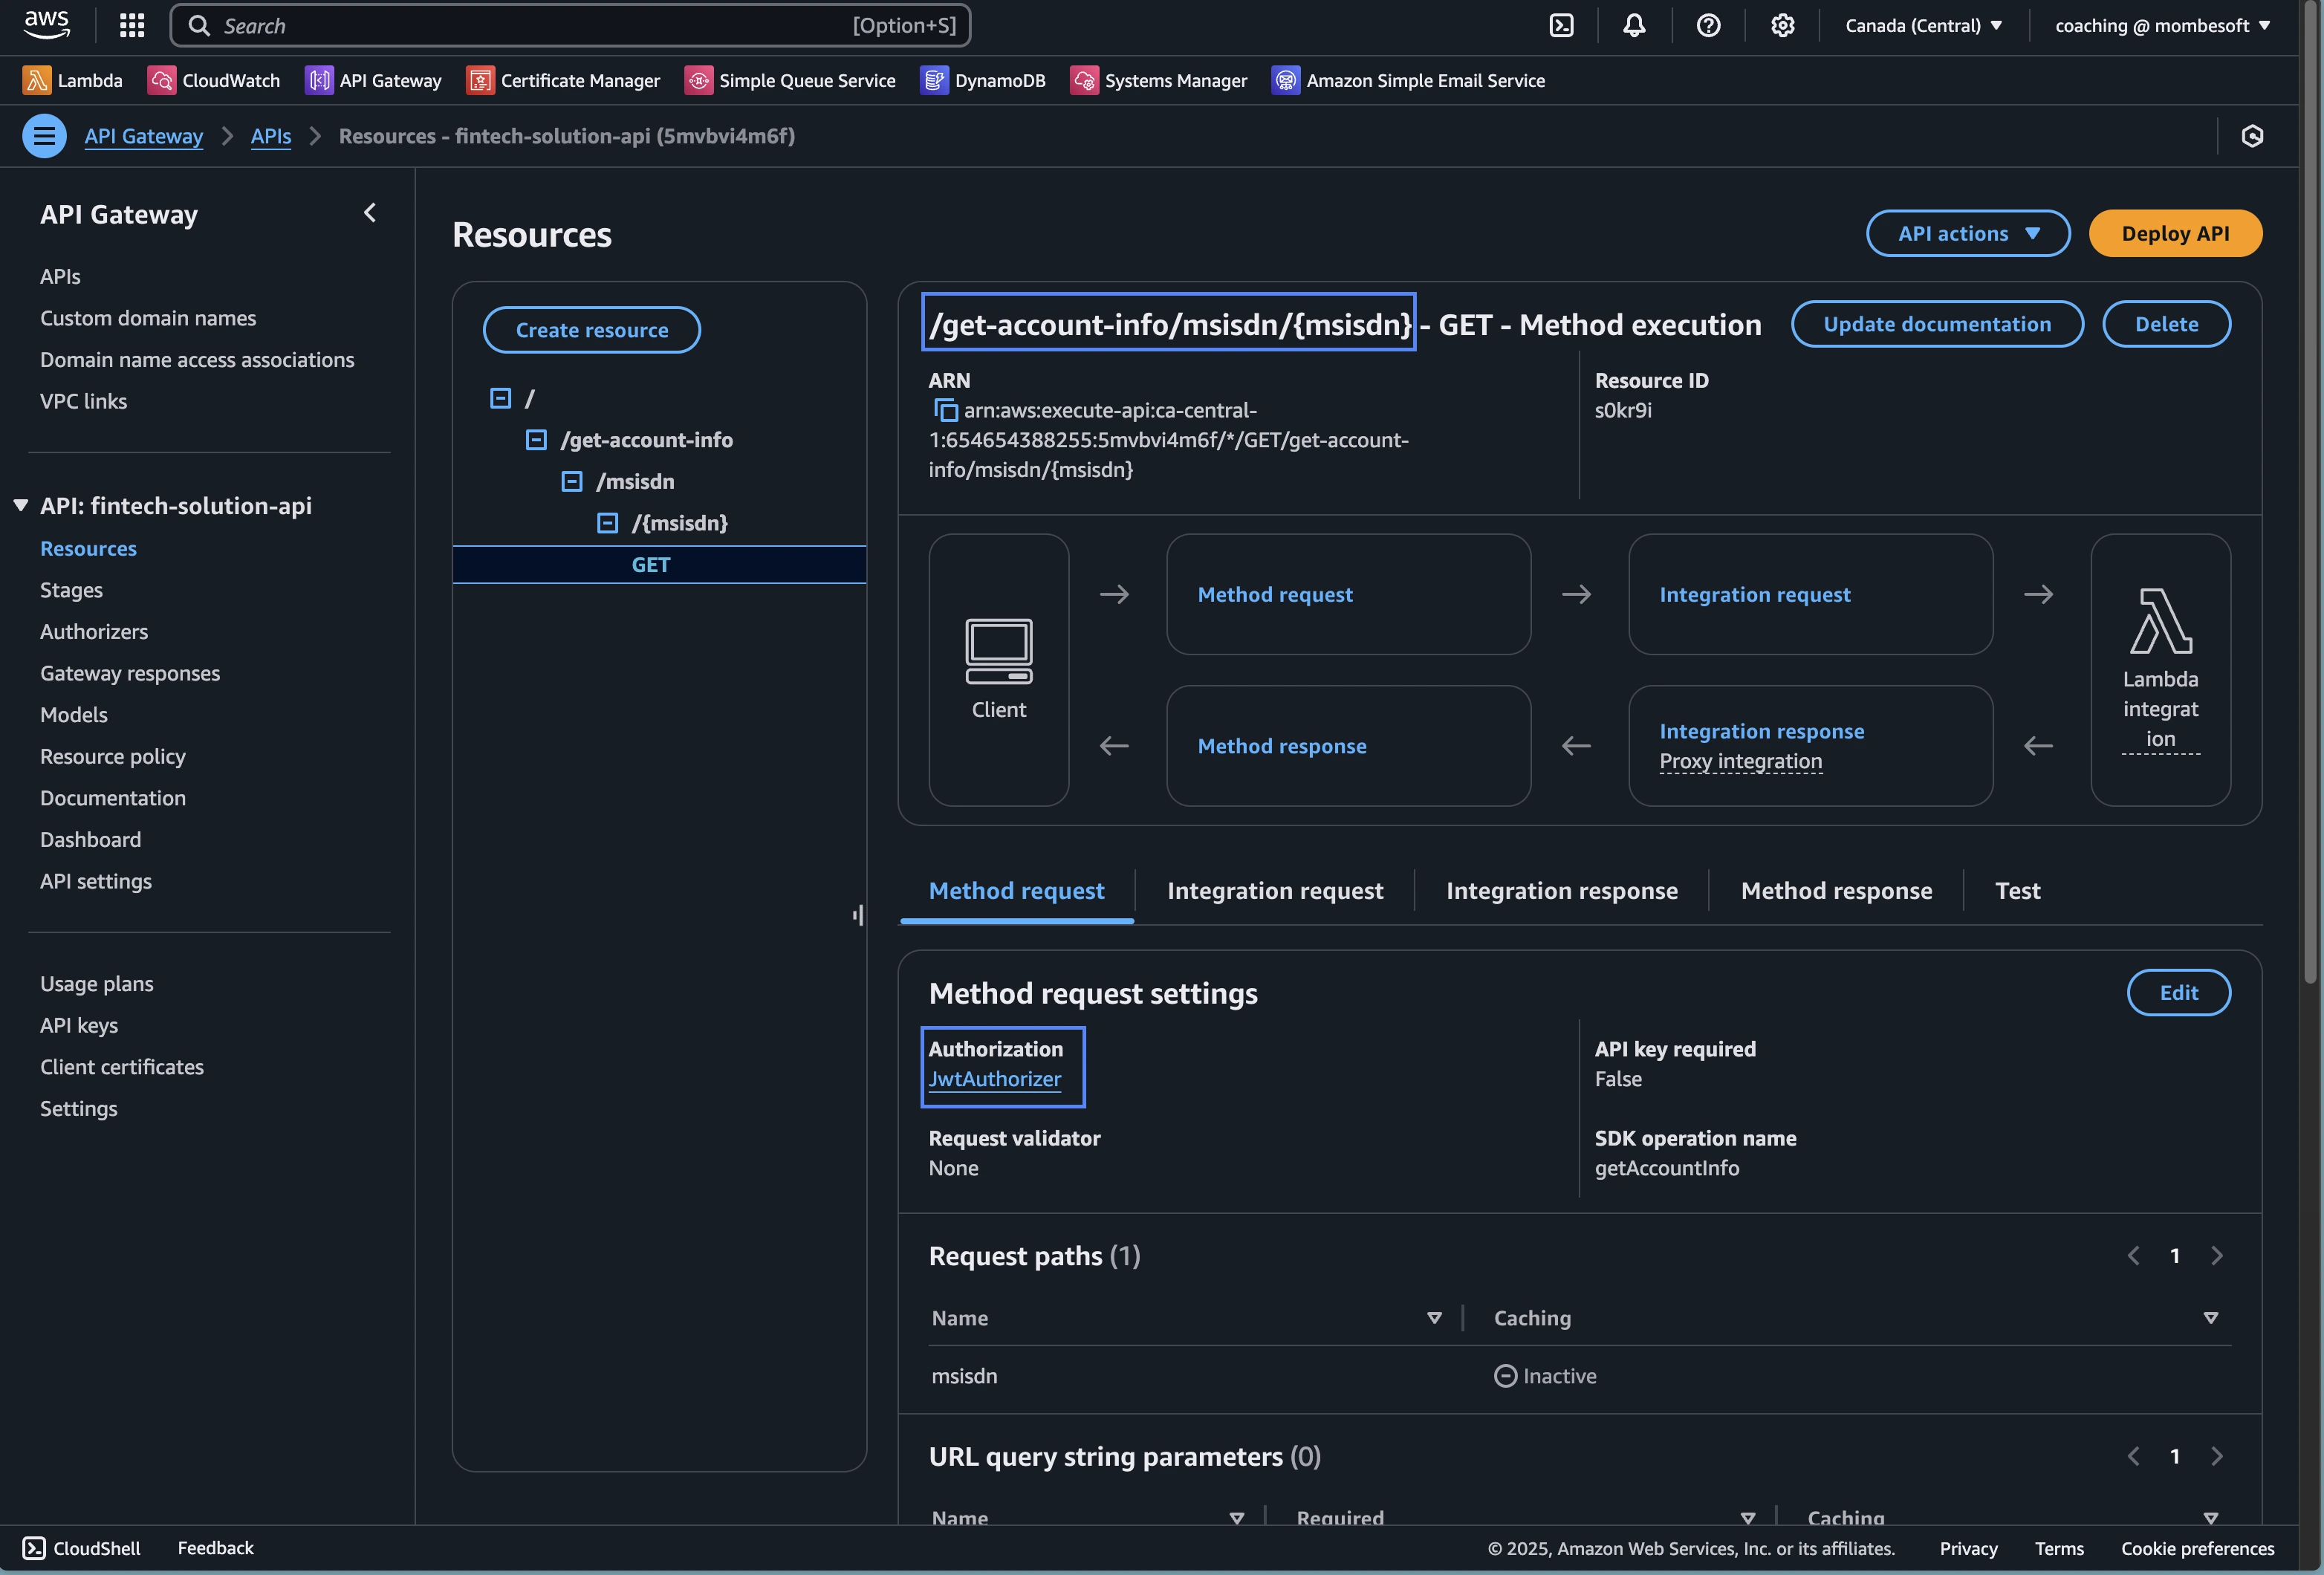2324x1575 pixels.
Task: Collapse the /get-account-info tree node
Action: pyautogui.click(x=536, y=440)
